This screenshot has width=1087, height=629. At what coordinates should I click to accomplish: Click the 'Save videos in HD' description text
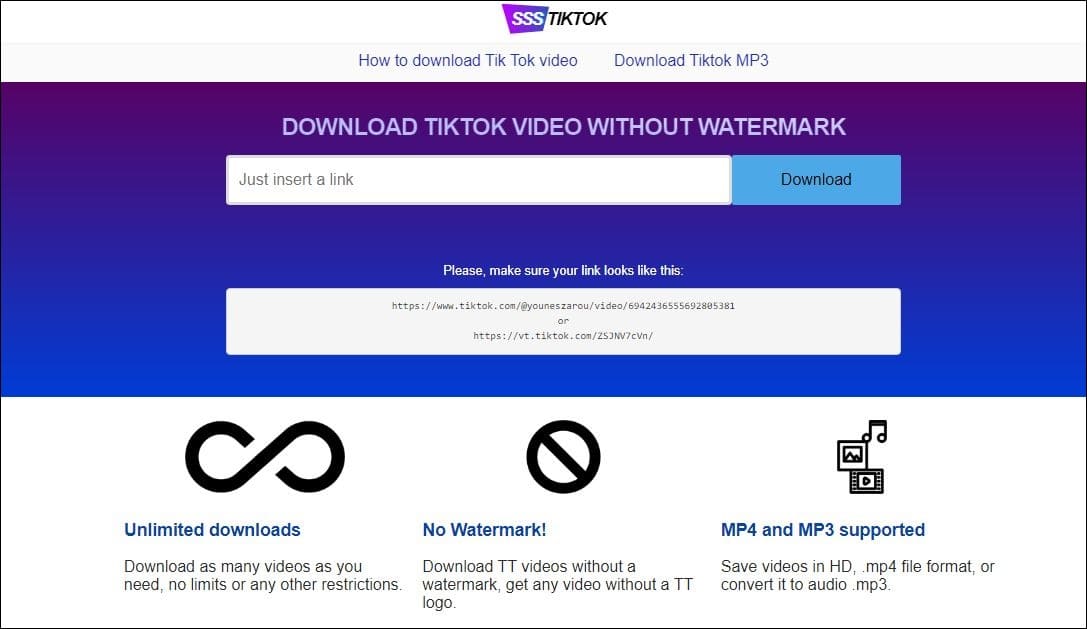pyautogui.click(x=858, y=576)
